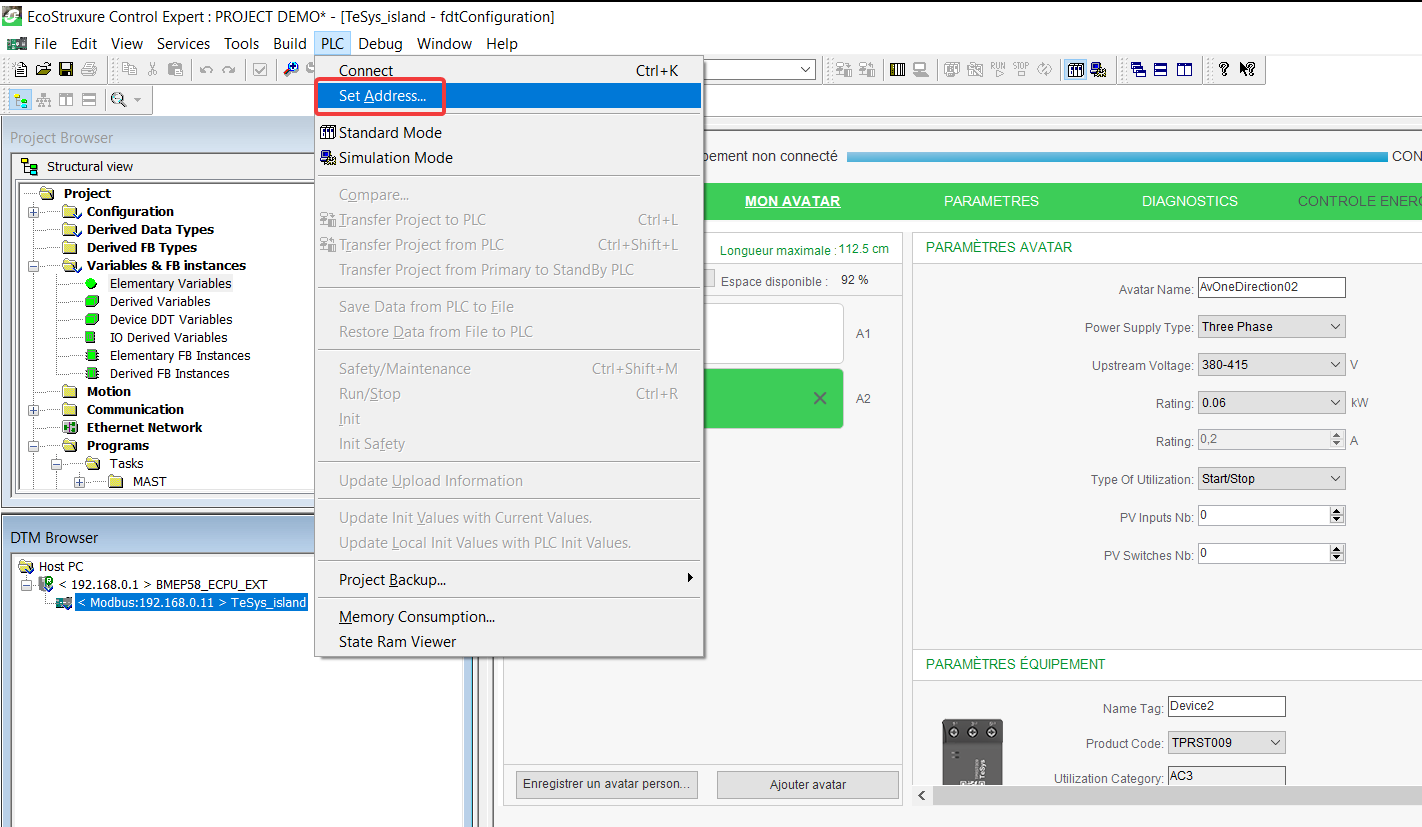Open the Product Code dropdown
Viewport: 1422px width, 827px height.
click(x=1275, y=743)
